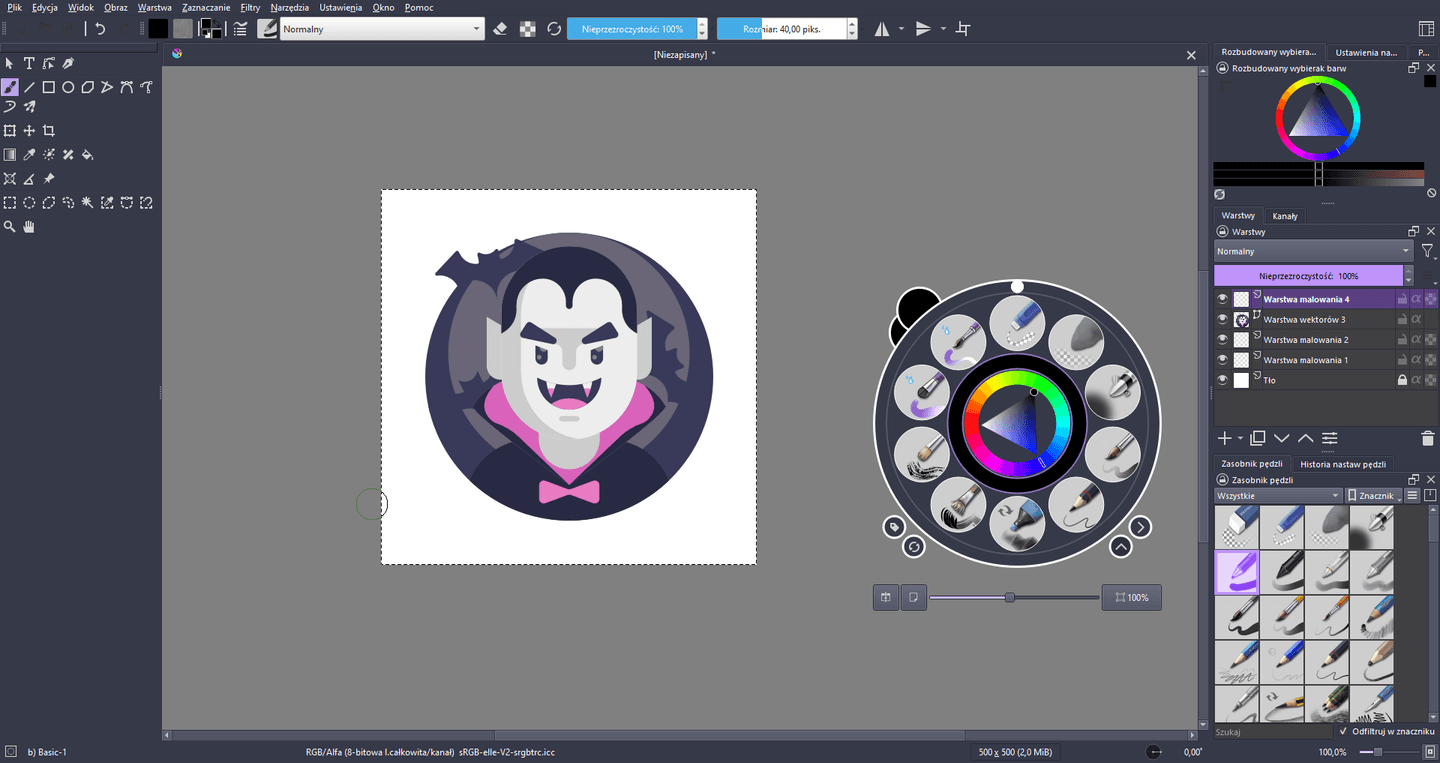Select the Rectangular selection tool

[10, 202]
